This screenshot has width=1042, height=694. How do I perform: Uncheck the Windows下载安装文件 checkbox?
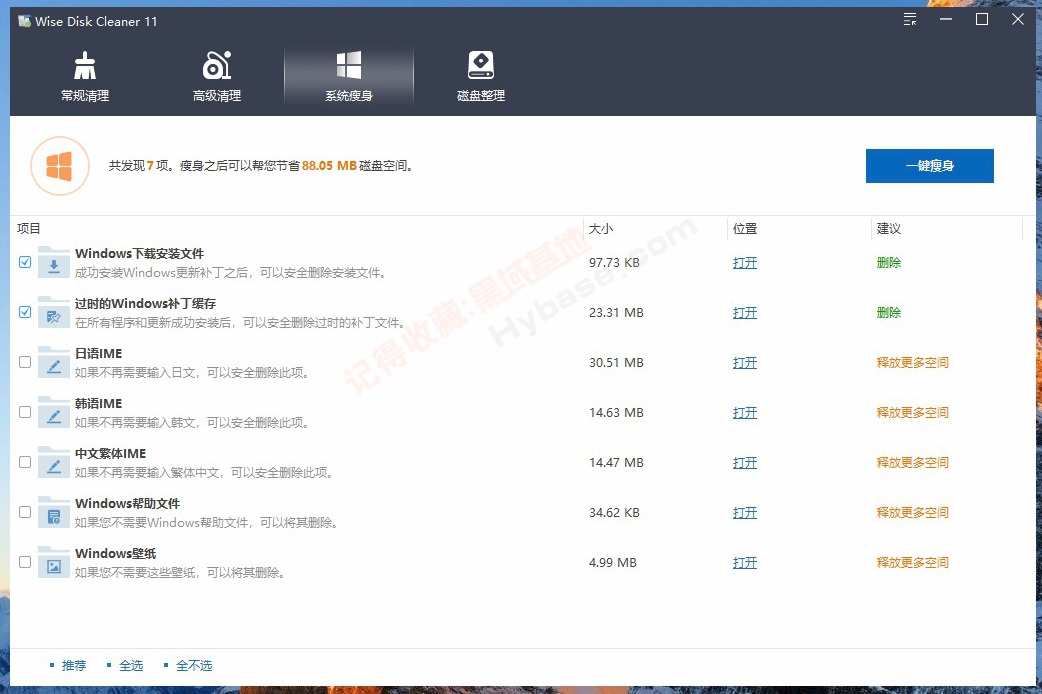[25, 262]
